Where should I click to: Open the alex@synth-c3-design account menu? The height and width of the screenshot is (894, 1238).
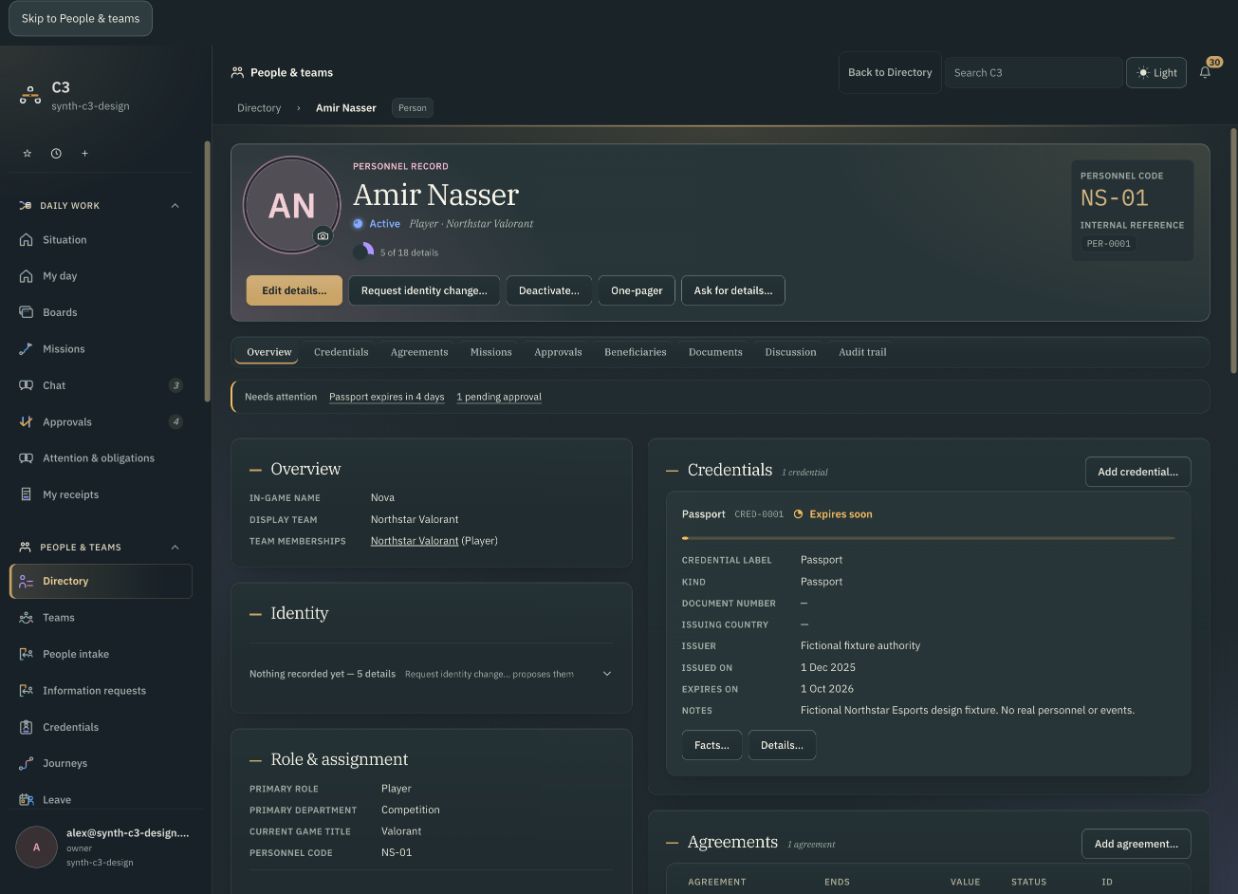pos(104,846)
